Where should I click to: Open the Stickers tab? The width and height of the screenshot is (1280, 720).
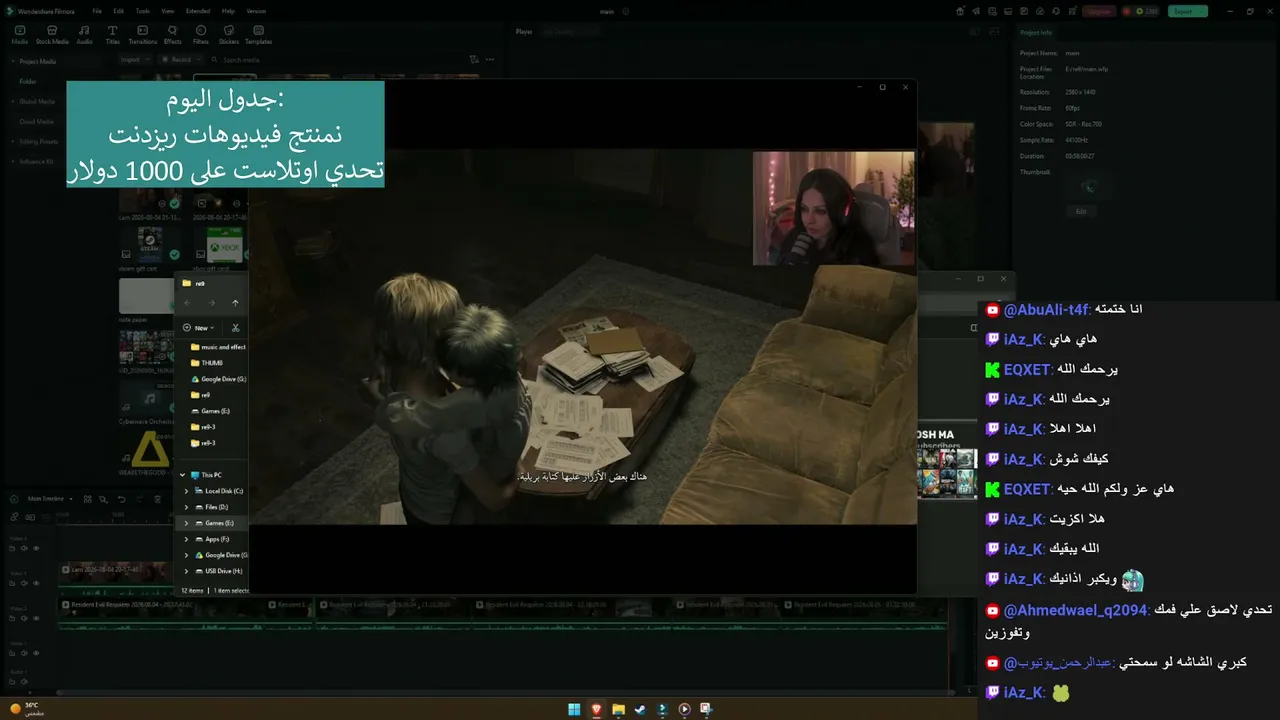(x=229, y=35)
